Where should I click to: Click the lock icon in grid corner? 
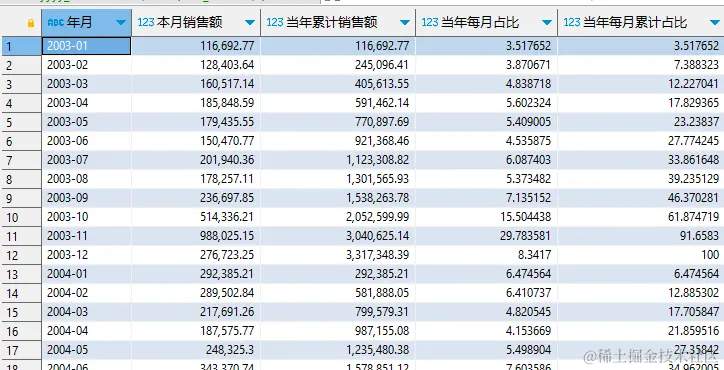pyautogui.click(x=31, y=23)
